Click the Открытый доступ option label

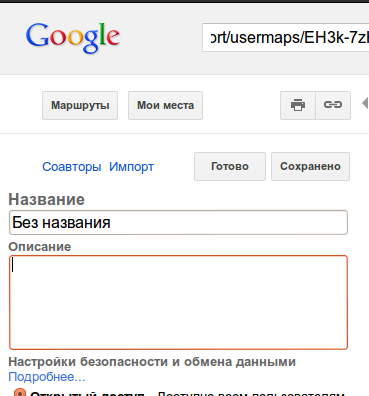[87, 393]
